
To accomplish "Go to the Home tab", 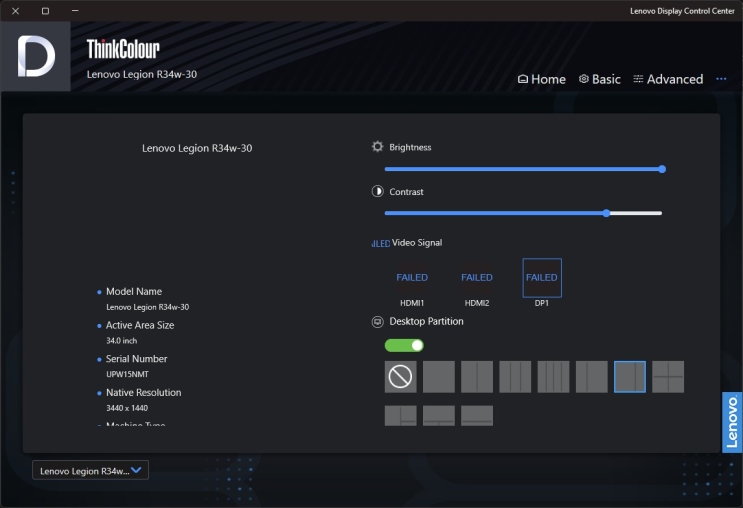I will pyautogui.click(x=541, y=79).
